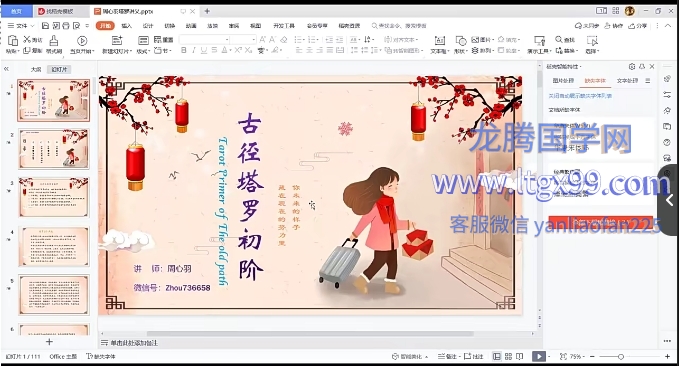Open the font size dropdown
679x366 pixels.
click(x=243, y=39)
